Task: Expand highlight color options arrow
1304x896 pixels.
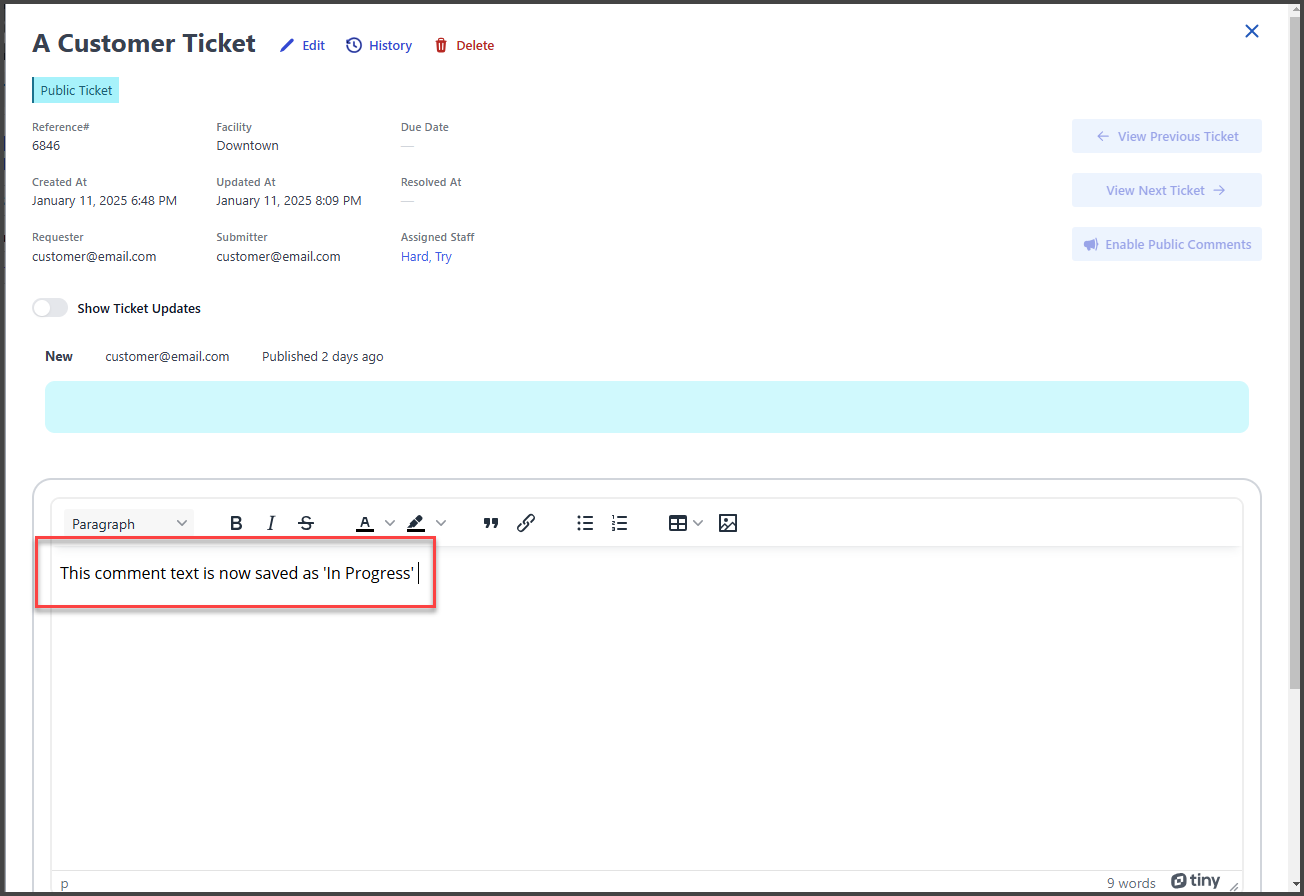Action: click(x=441, y=523)
